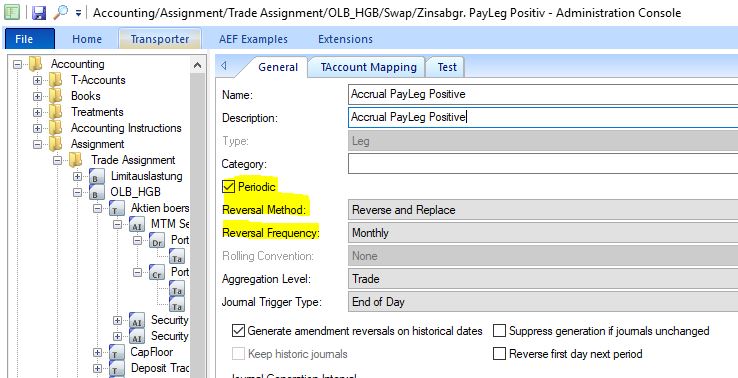This screenshot has width=738, height=378.
Task: Select the General tab
Action: [278, 67]
